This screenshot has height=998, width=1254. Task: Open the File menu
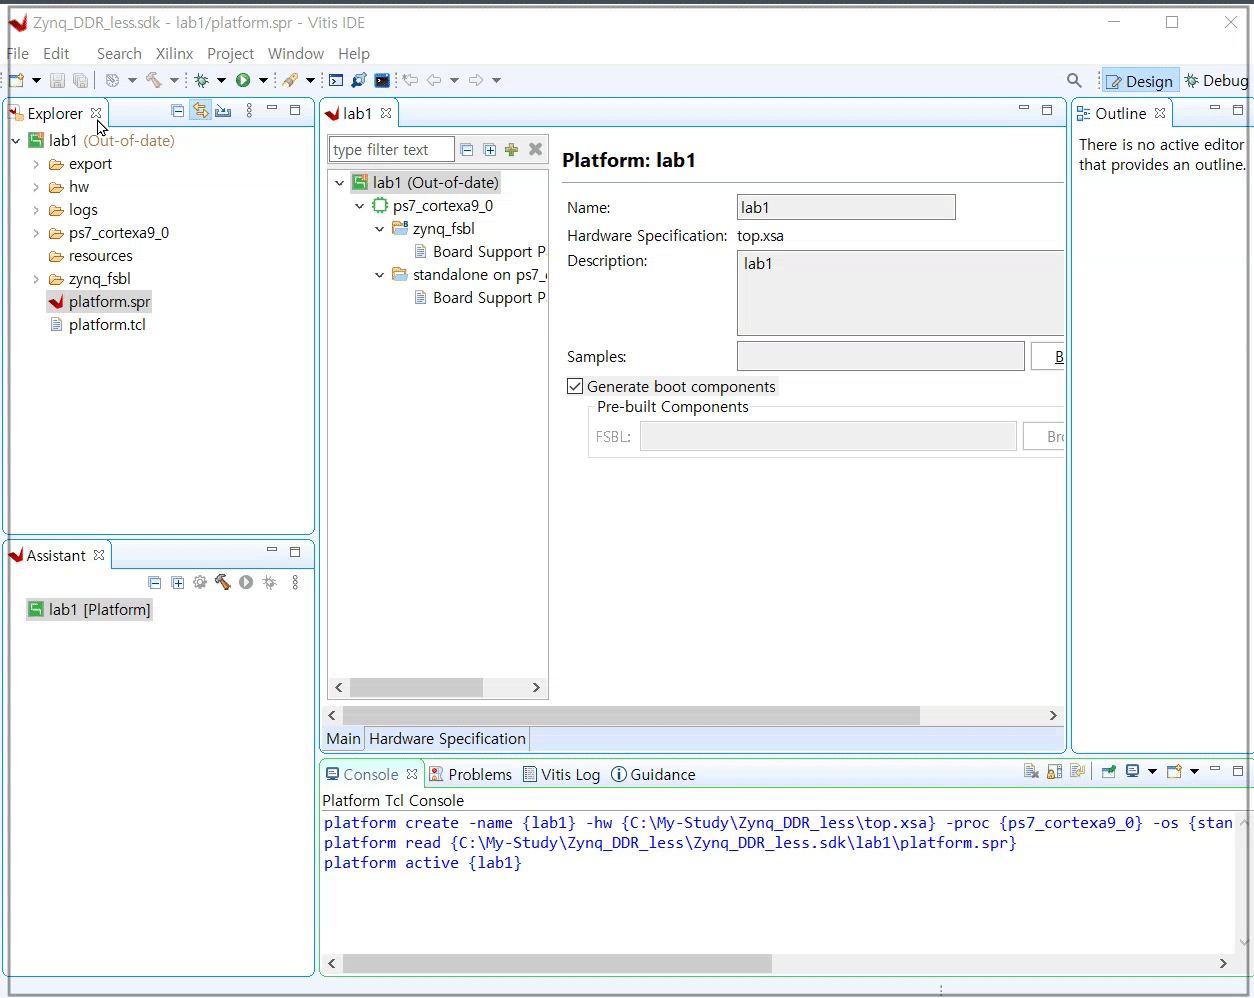tap(18, 53)
